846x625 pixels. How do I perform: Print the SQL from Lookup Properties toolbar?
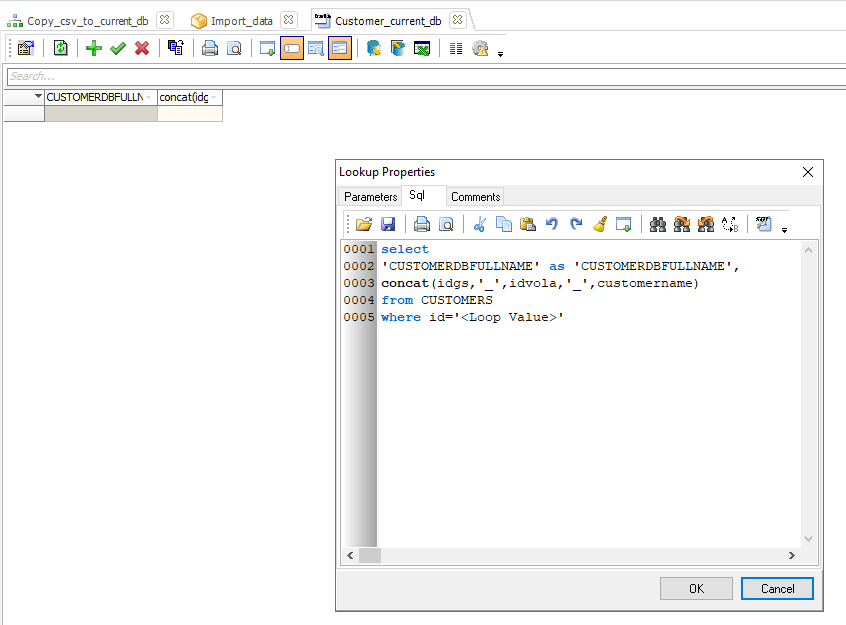coord(422,224)
